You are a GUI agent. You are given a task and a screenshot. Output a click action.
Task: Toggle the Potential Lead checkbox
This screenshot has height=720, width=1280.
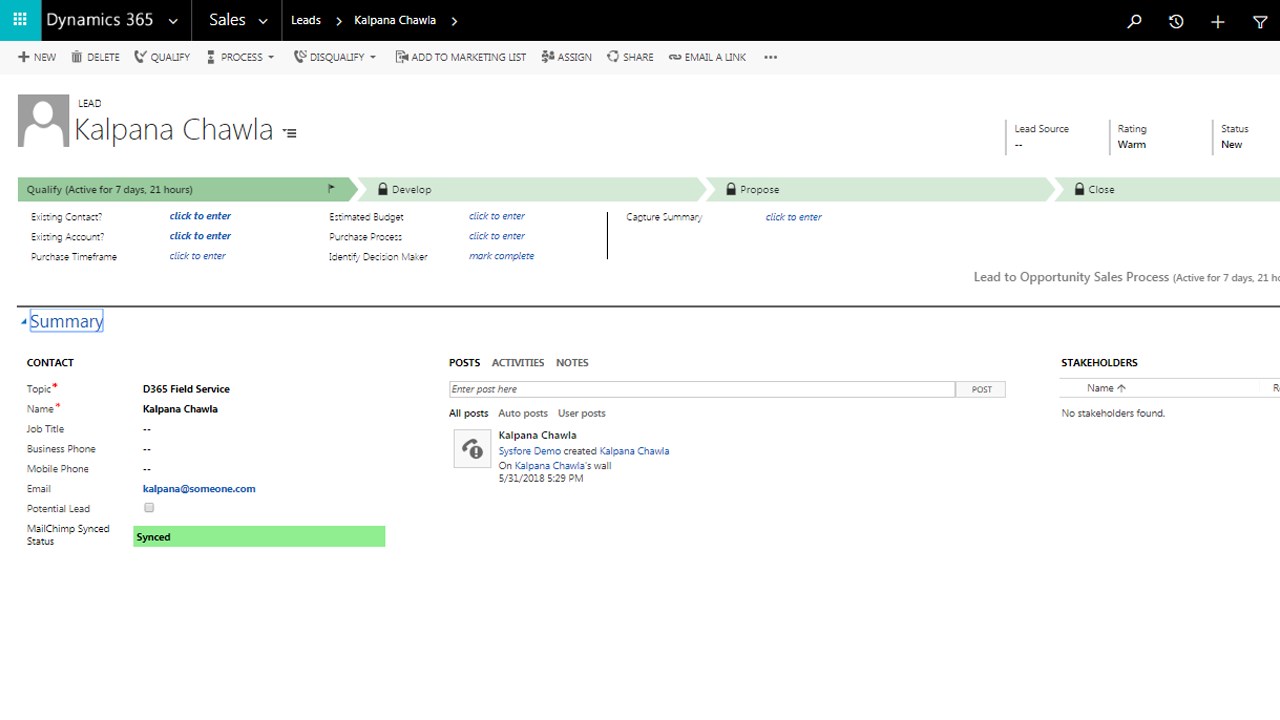point(149,508)
